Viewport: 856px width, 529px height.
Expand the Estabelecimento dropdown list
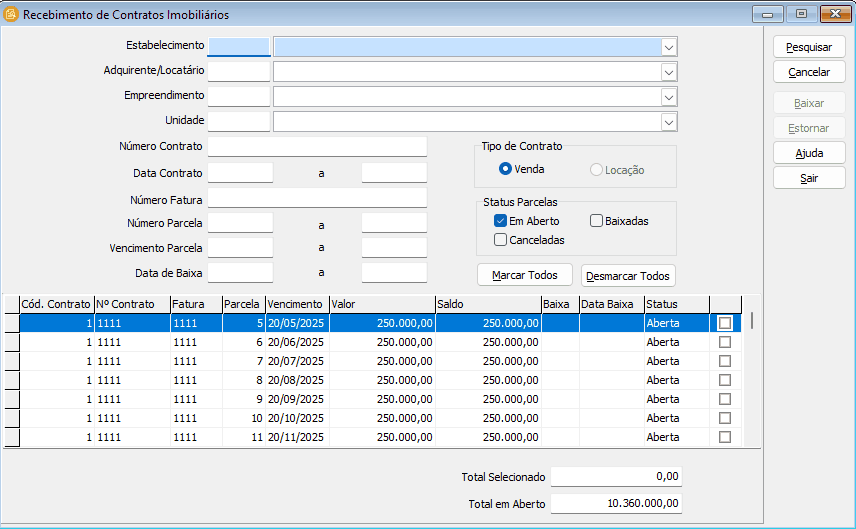668,47
